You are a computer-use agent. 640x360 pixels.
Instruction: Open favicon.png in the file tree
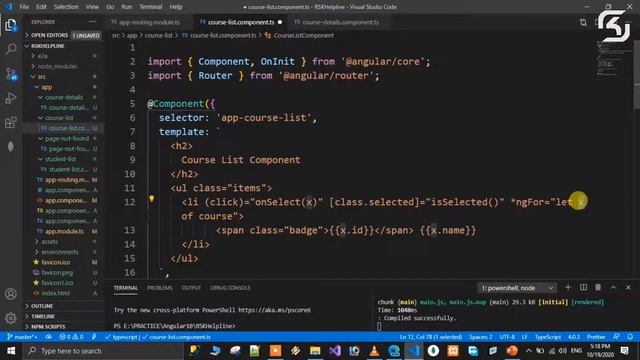[x=57, y=272]
